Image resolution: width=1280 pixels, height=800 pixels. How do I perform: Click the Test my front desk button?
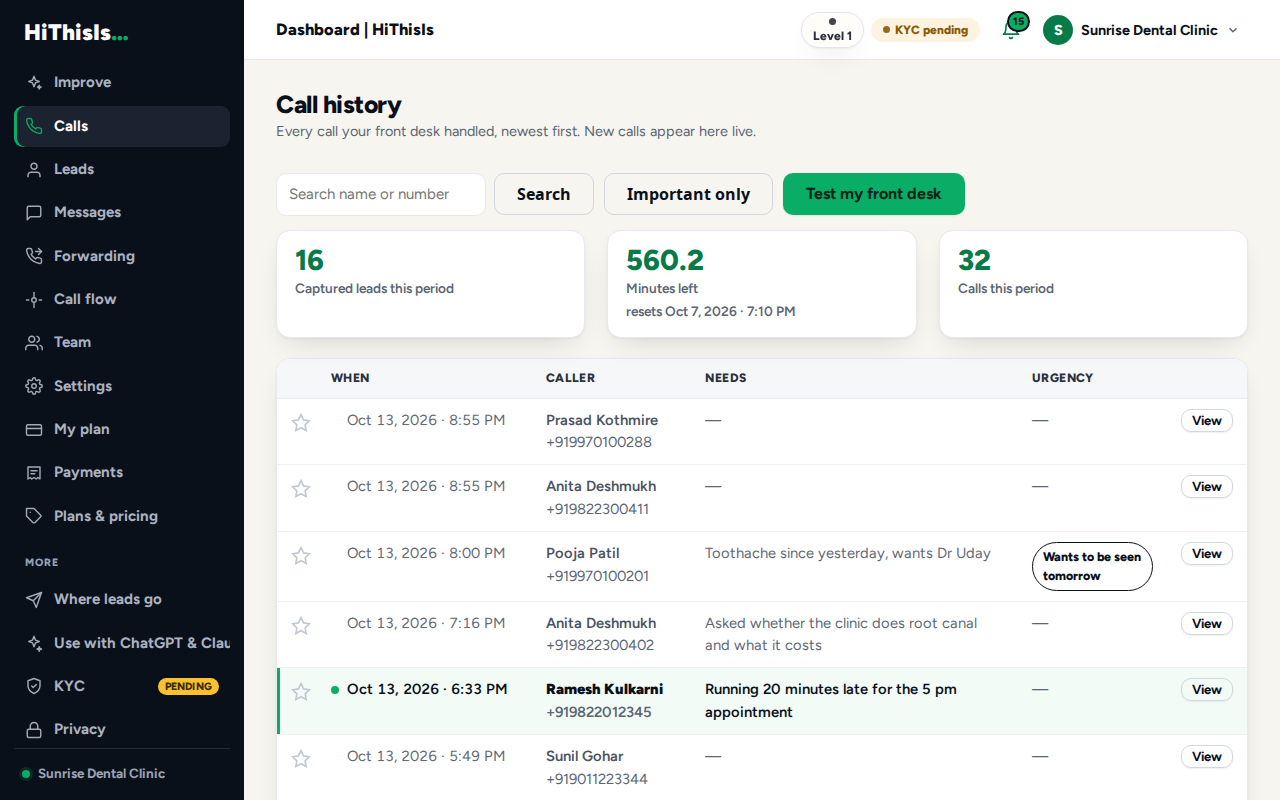coord(874,194)
